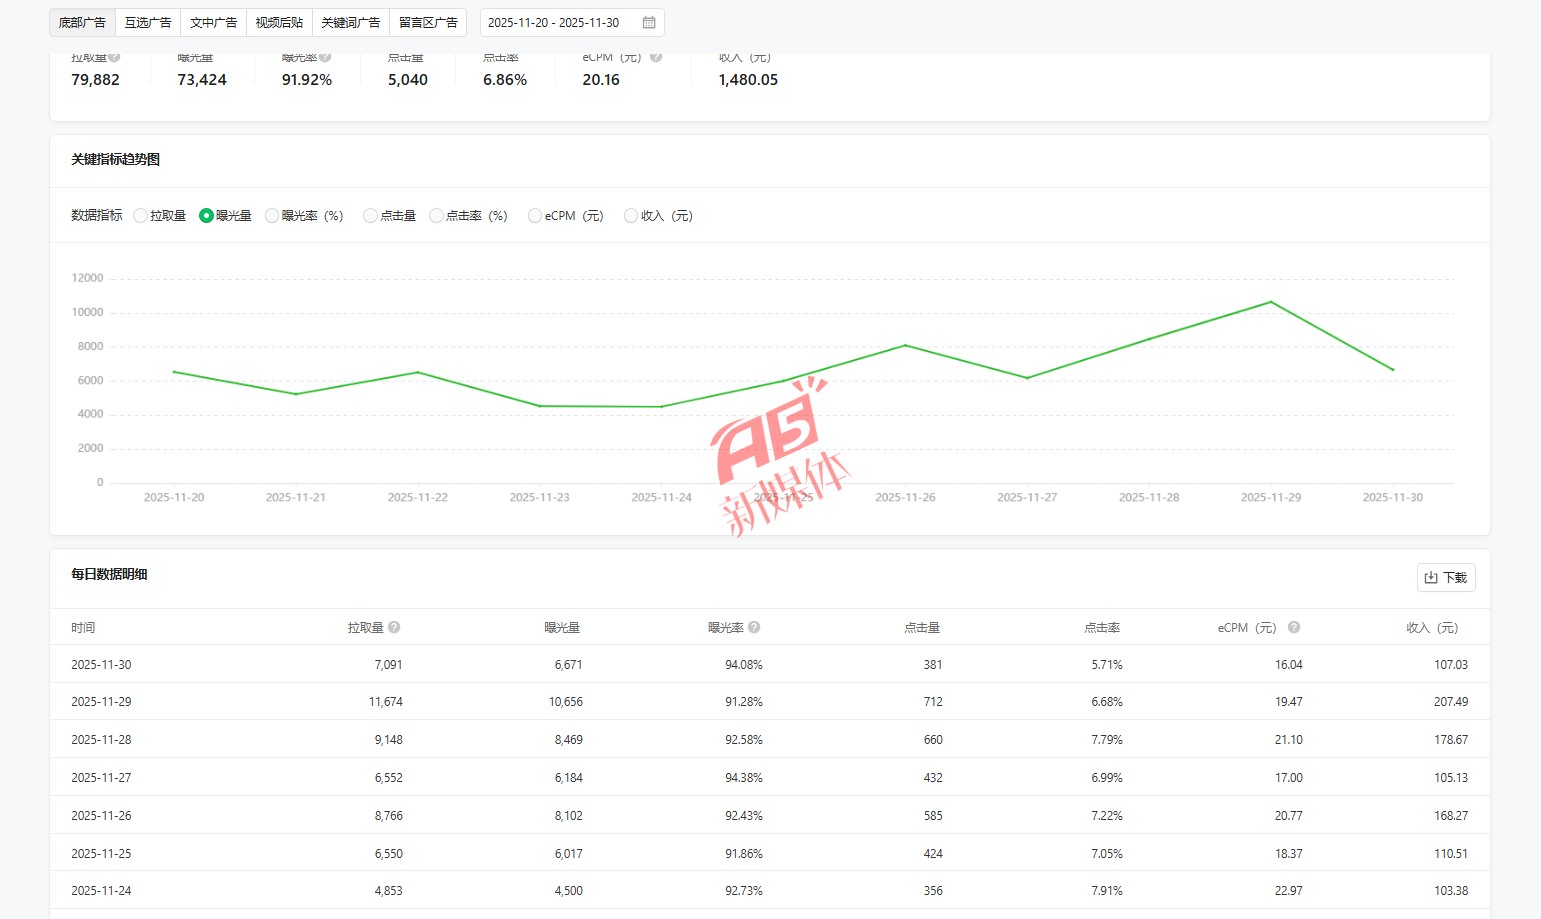
Task: Select the 文中广告 tab
Action: point(214,22)
